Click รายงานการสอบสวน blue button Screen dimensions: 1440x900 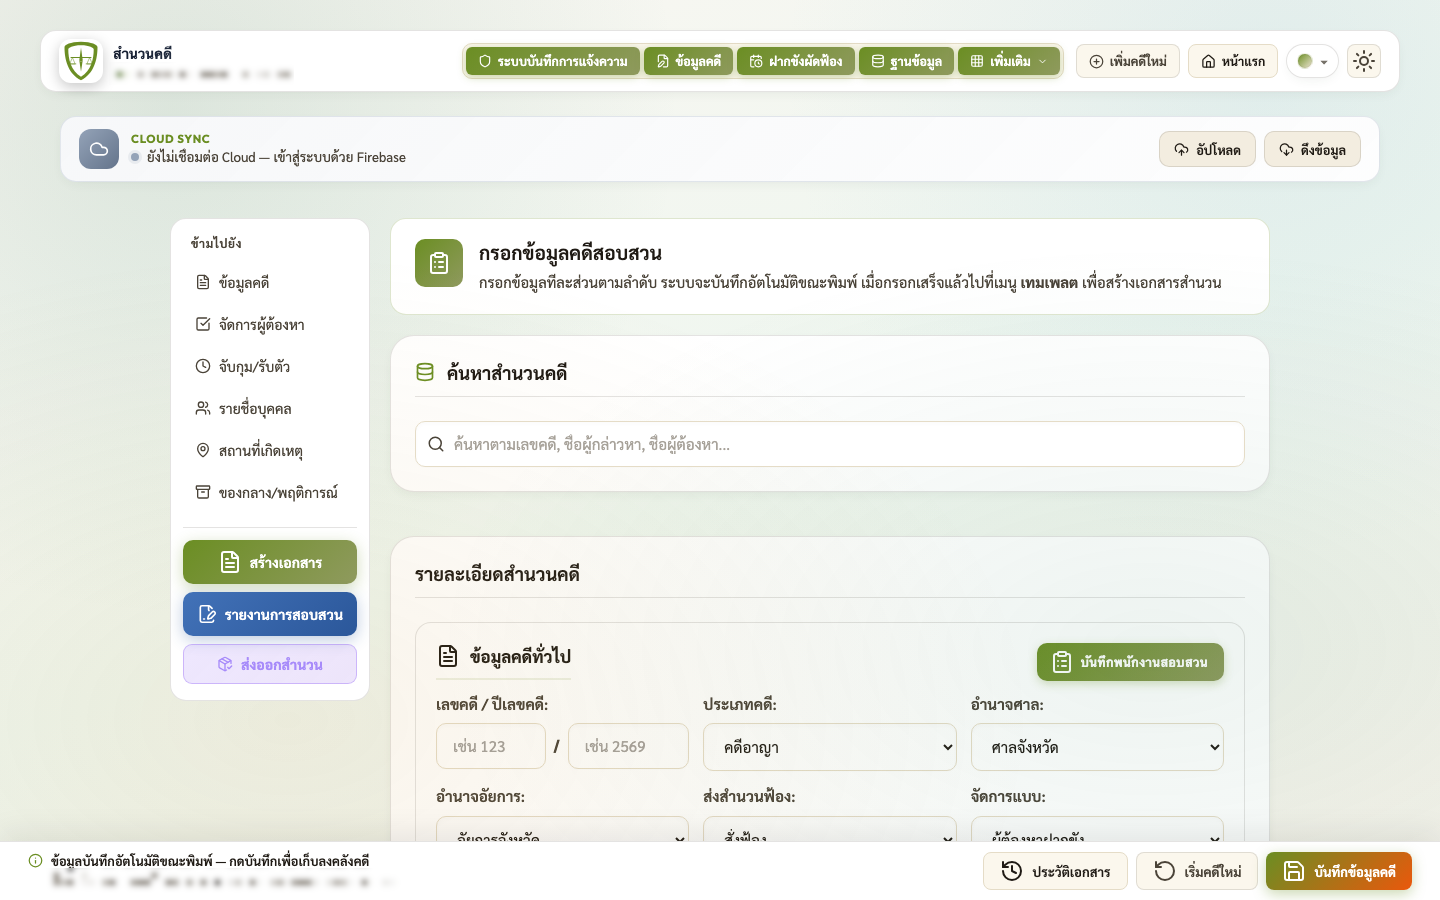coord(270,614)
